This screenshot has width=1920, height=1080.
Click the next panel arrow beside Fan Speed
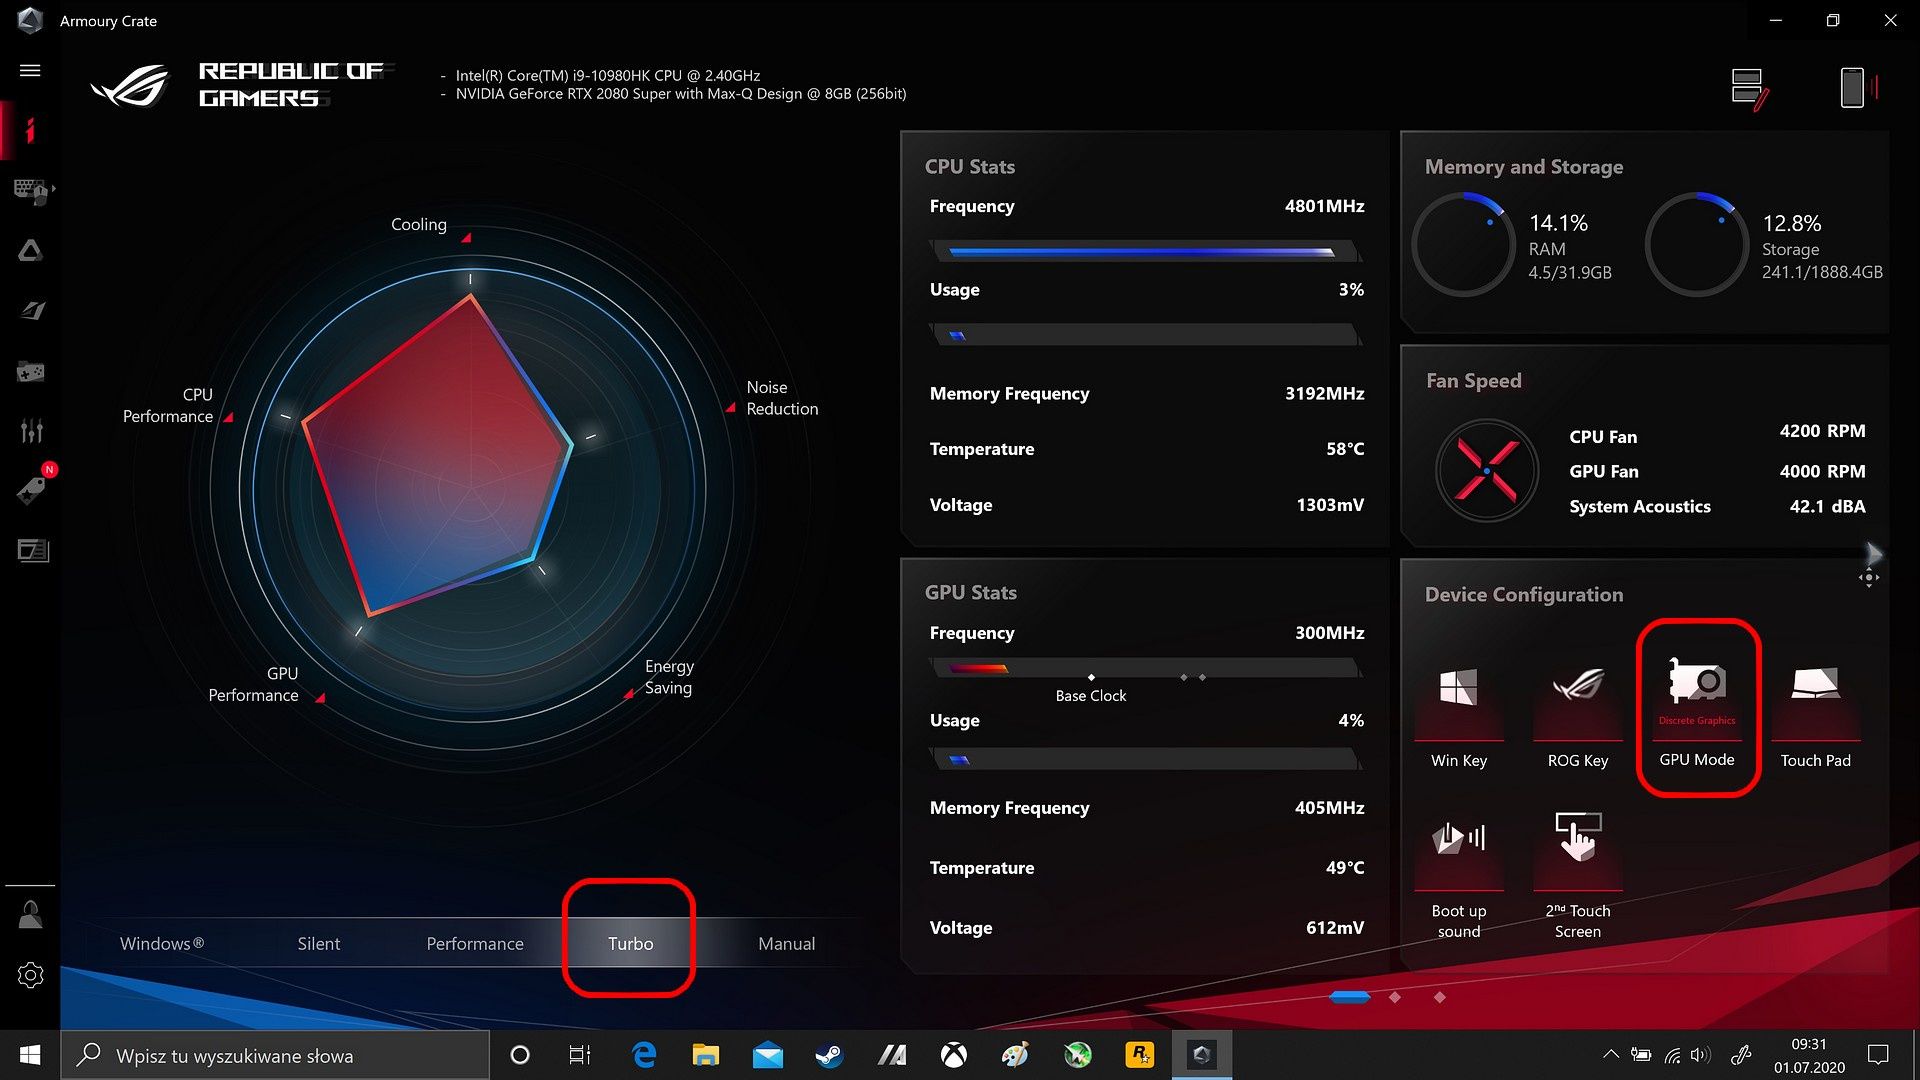click(1873, 552)
